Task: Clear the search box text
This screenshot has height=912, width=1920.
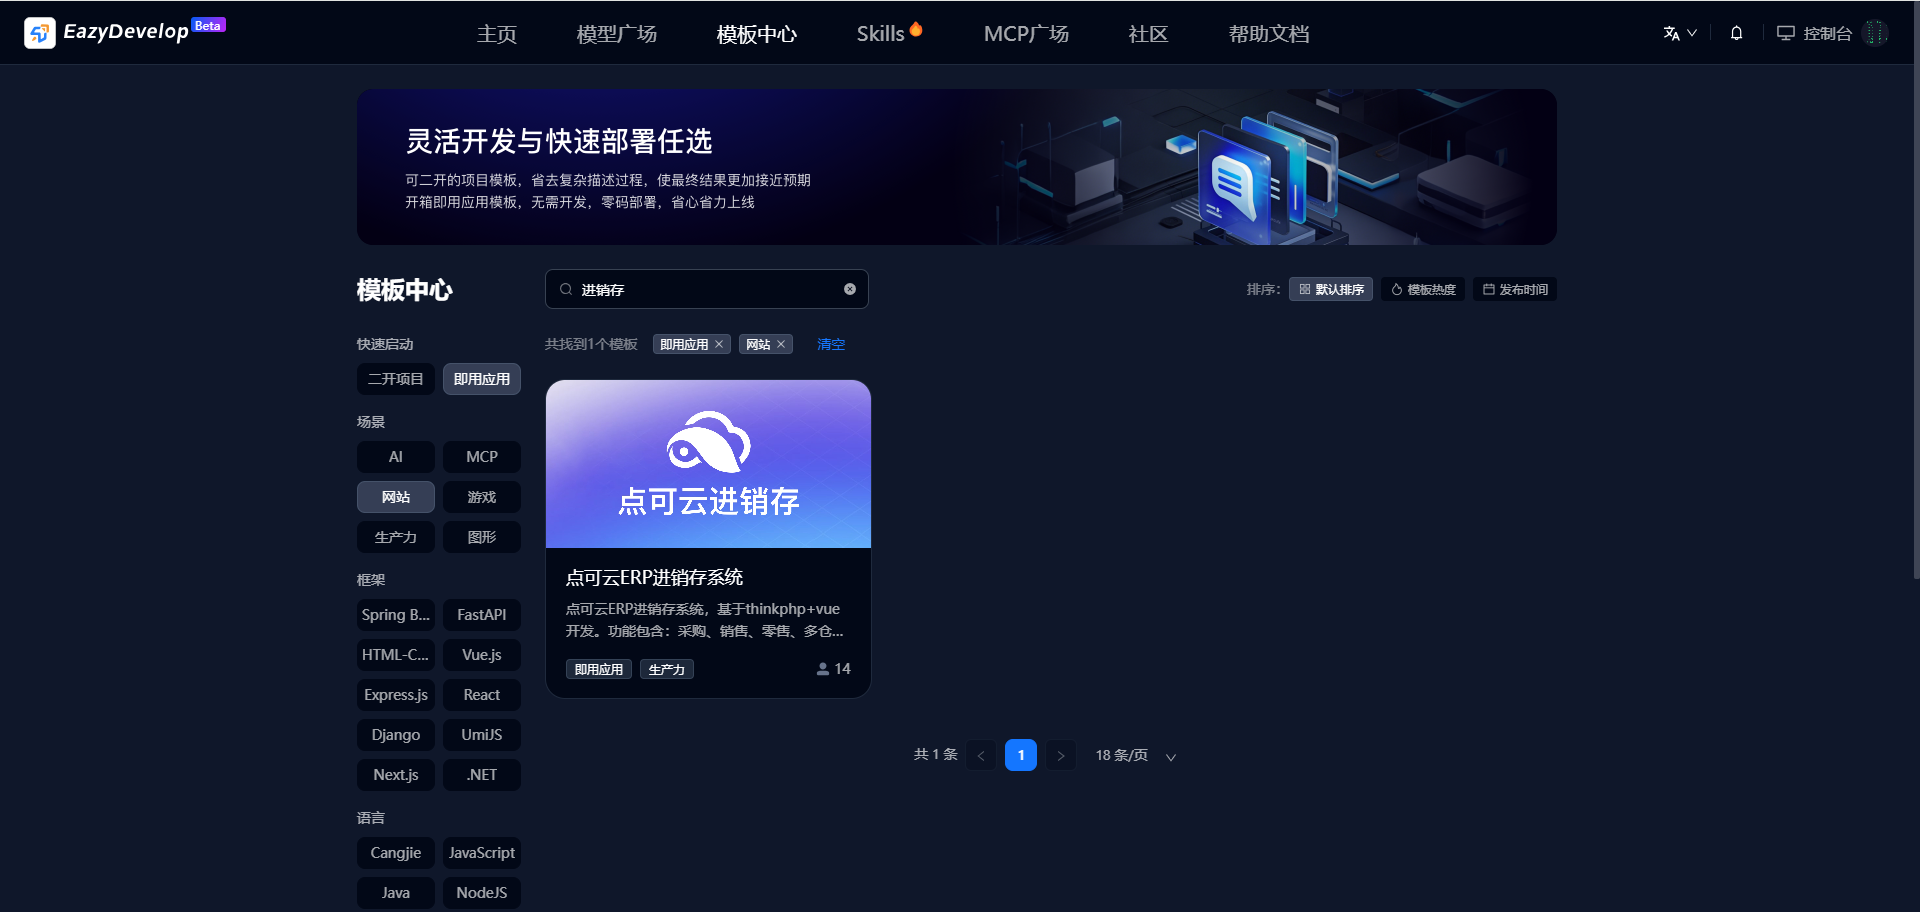Action: (x=850, y=289)
